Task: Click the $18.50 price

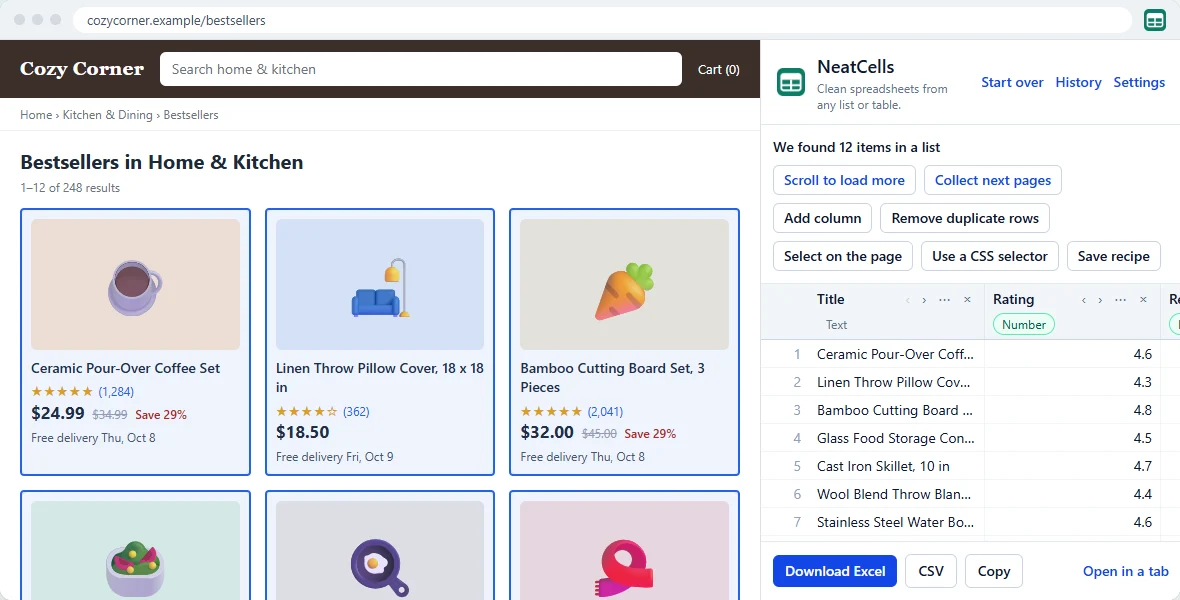Action: tap(303, 432)
